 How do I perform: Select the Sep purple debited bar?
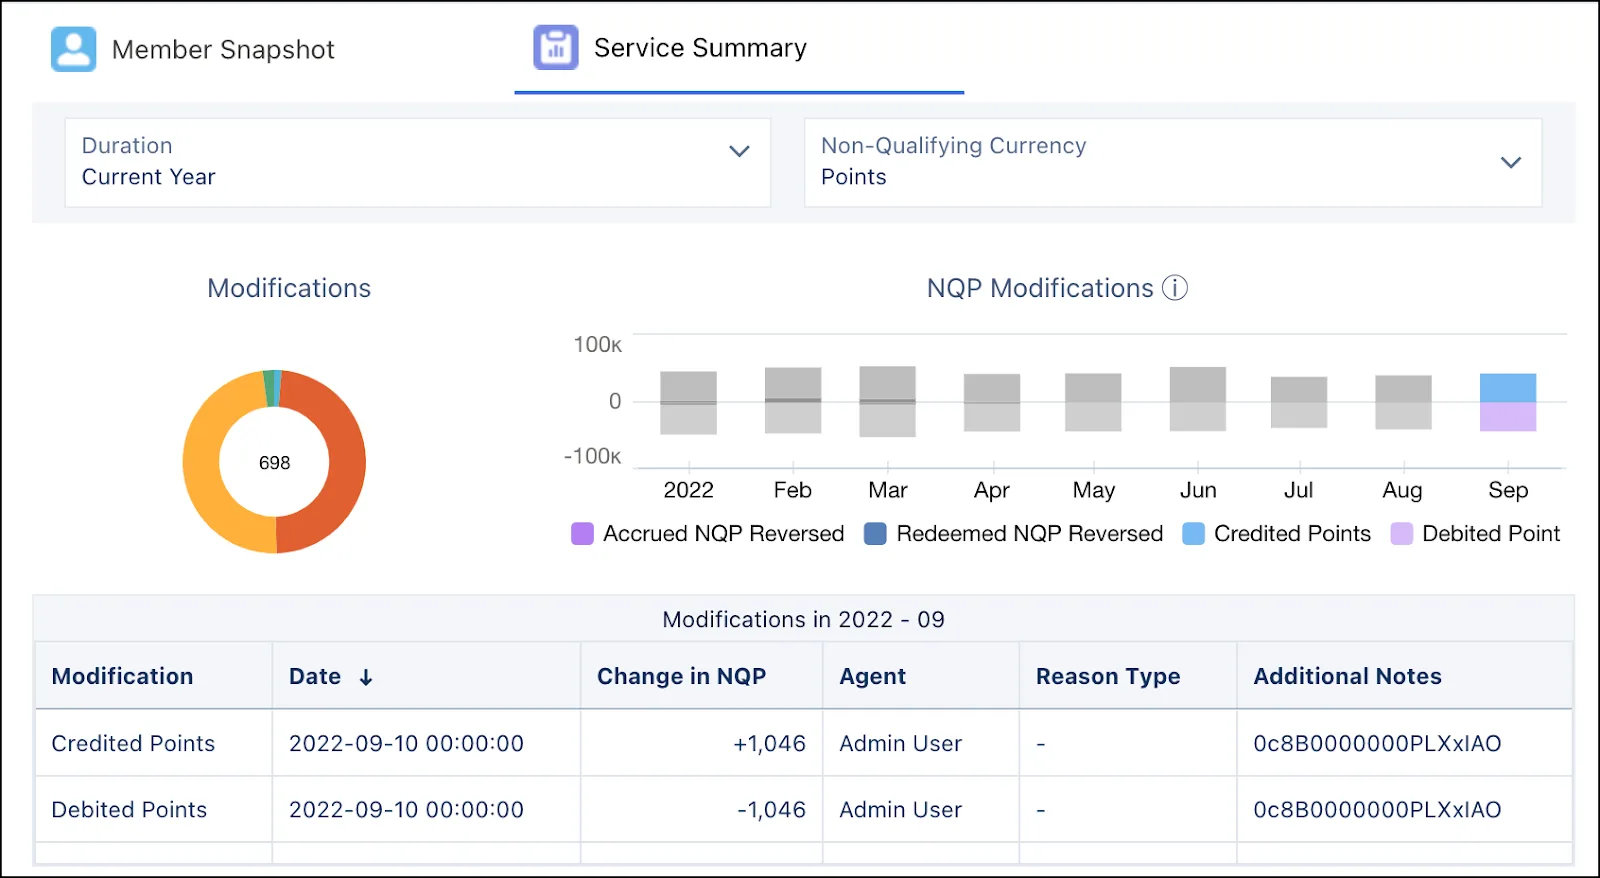click(1508, 417)
